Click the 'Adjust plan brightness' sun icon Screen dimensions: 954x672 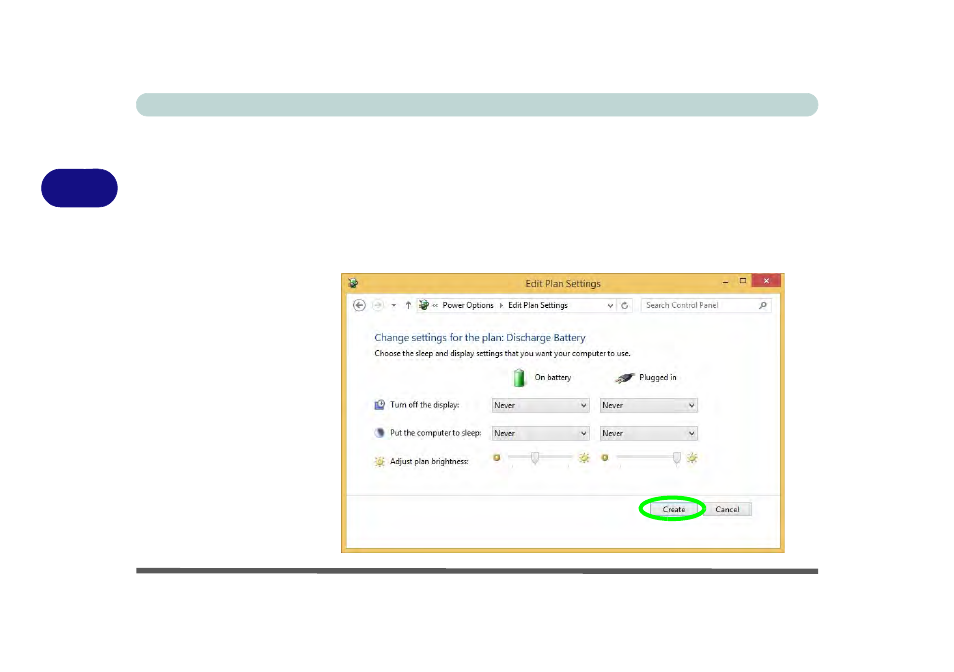tap(380, 462)
